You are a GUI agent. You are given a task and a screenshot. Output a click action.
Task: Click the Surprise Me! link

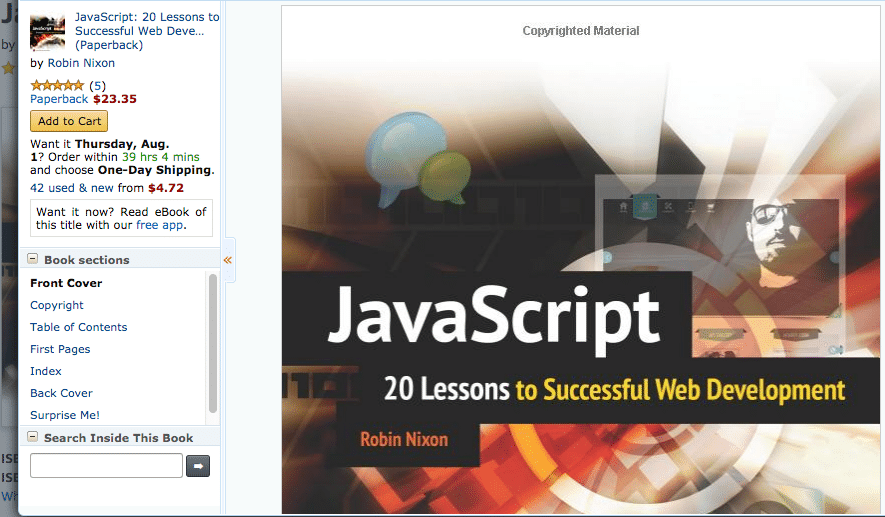(x=65, y=415)
